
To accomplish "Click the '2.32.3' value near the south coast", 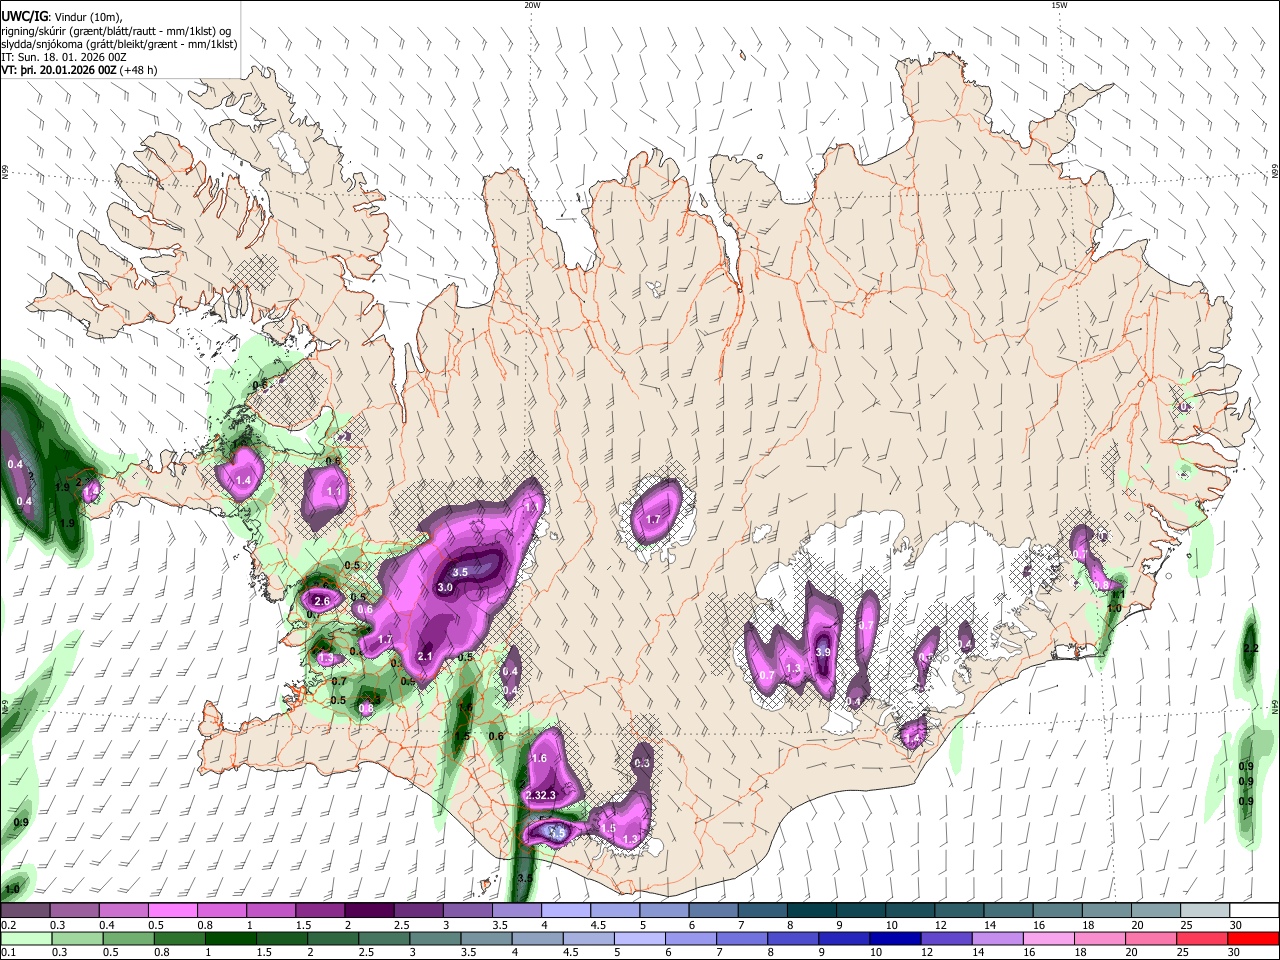I will tap(539, 795).
